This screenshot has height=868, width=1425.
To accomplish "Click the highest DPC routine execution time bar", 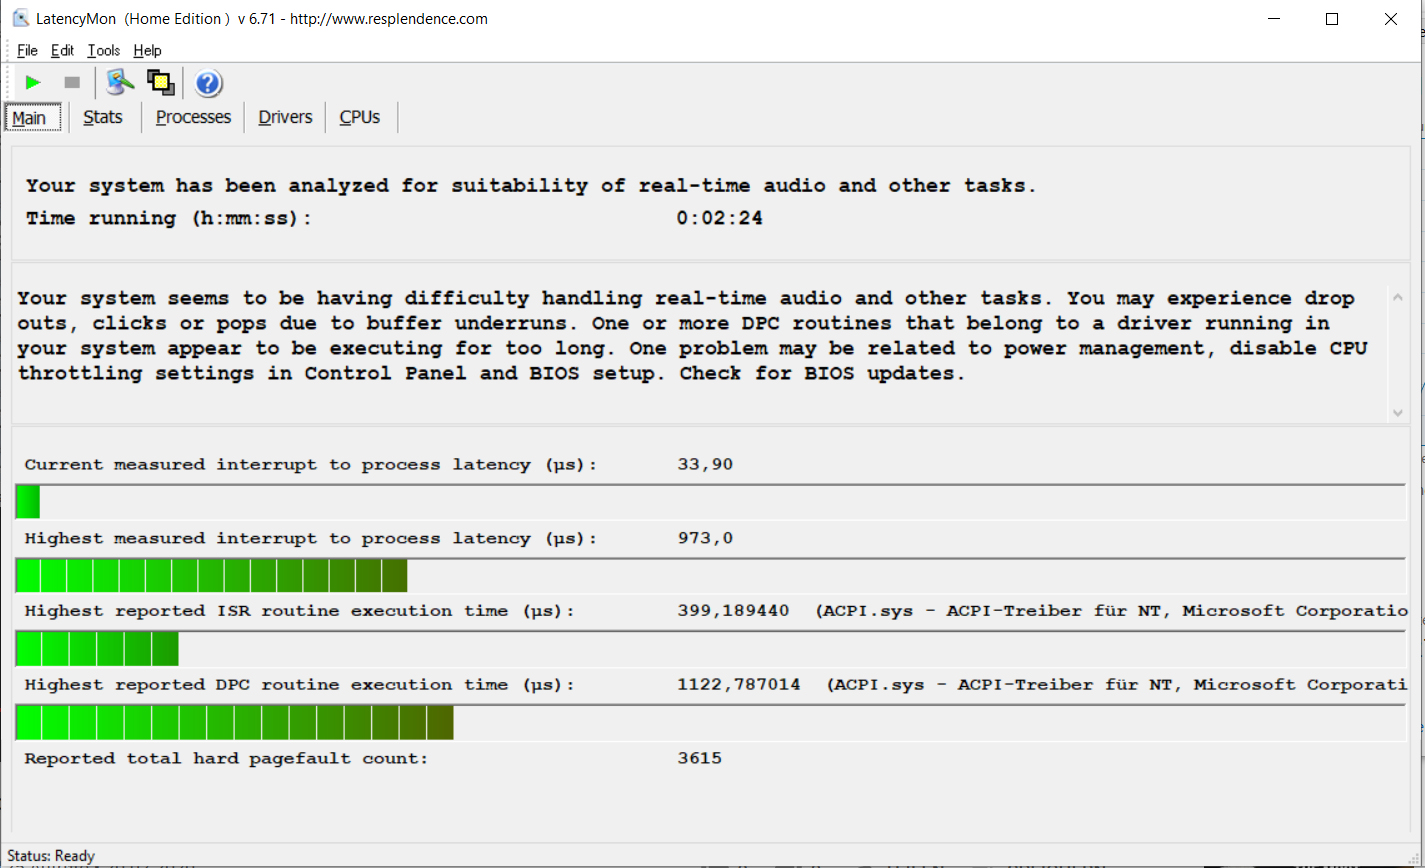I will click(x=710, y=723).
